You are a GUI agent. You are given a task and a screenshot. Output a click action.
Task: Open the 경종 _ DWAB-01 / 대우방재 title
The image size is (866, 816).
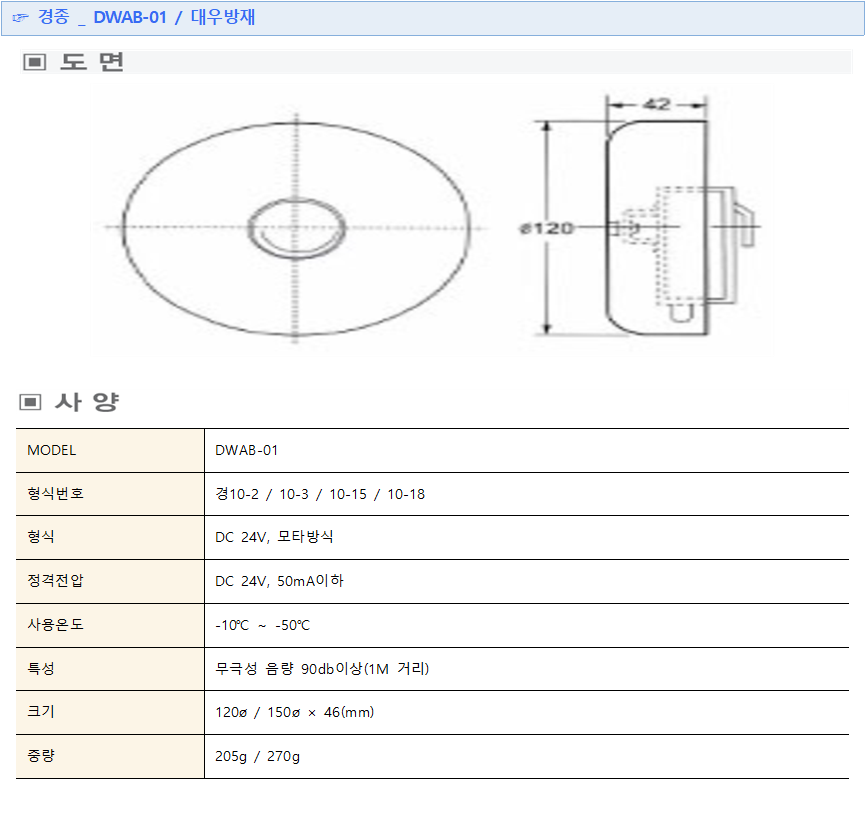click(146, 17)
